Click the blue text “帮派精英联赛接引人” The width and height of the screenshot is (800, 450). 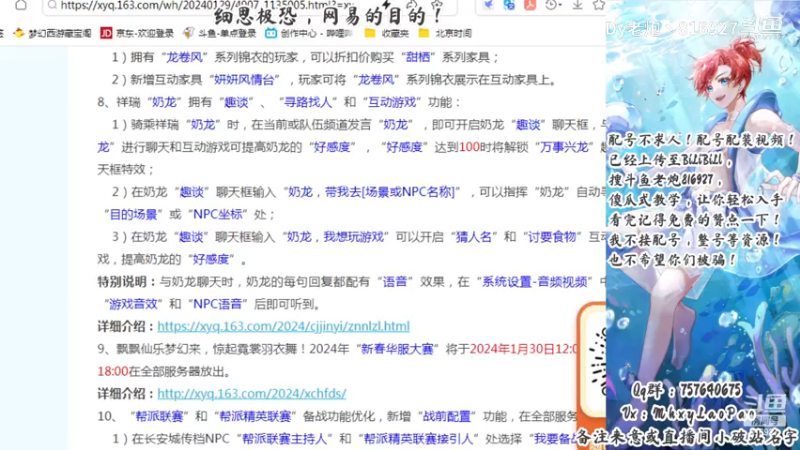[x=418, y=439]
